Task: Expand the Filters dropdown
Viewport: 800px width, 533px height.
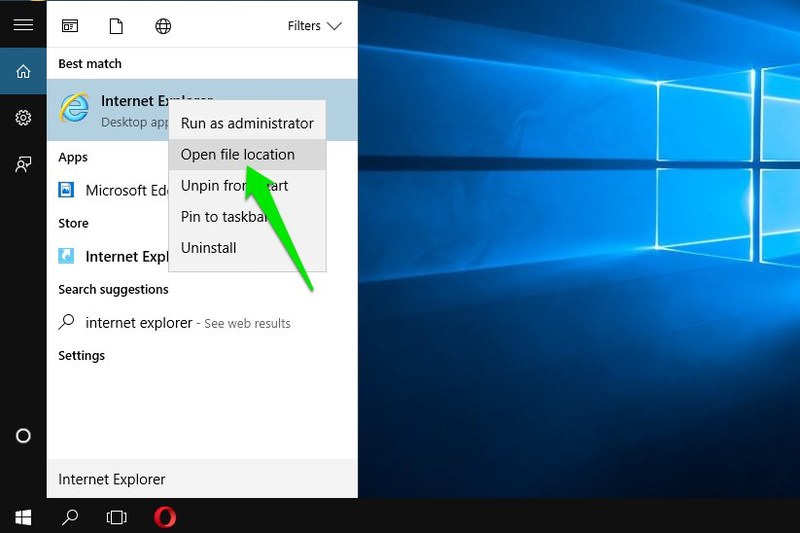Action: (x=314, y=26)
